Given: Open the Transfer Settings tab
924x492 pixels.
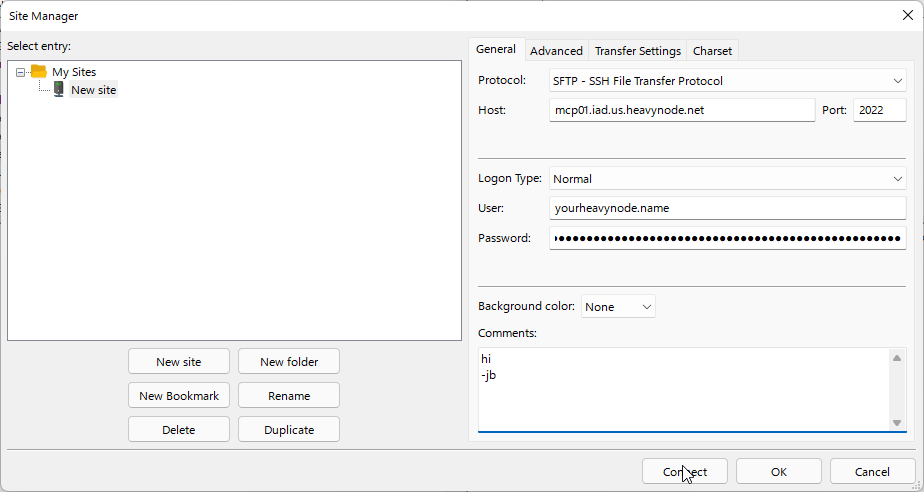Looking at the screenshot, I should [637, 51].
